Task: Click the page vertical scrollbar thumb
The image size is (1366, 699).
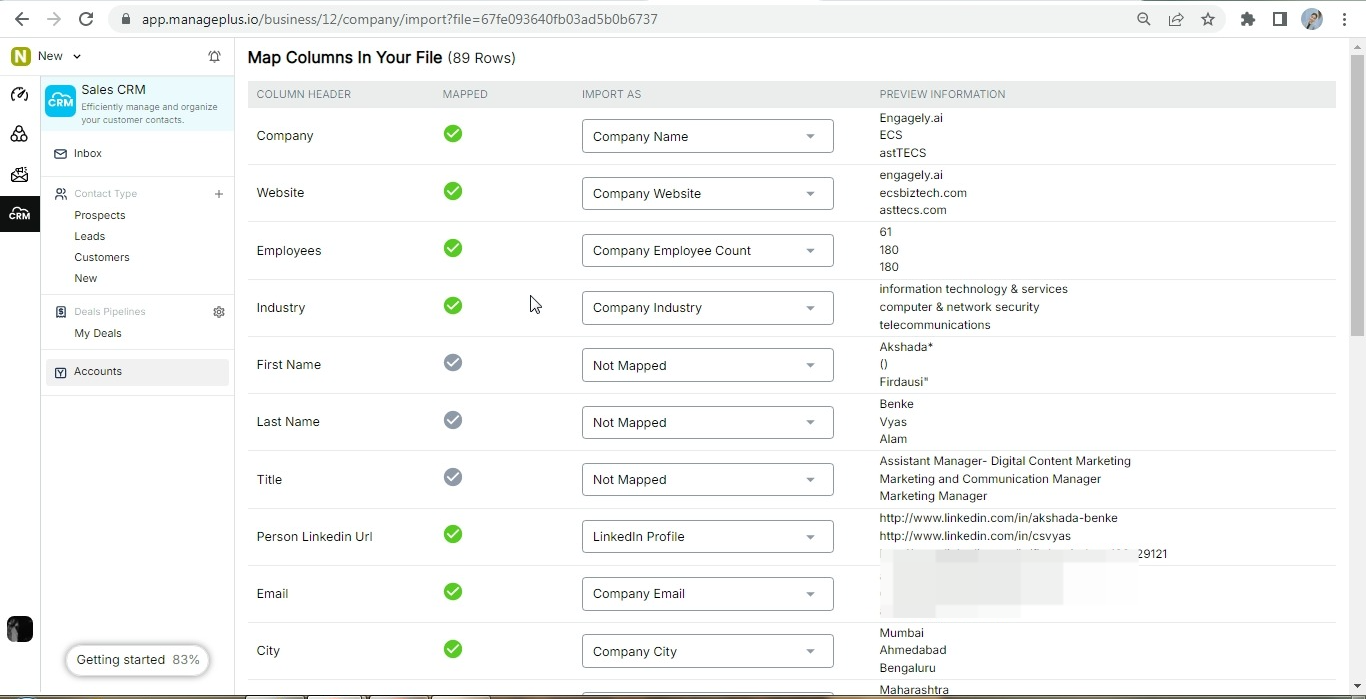Action: 1357,195
